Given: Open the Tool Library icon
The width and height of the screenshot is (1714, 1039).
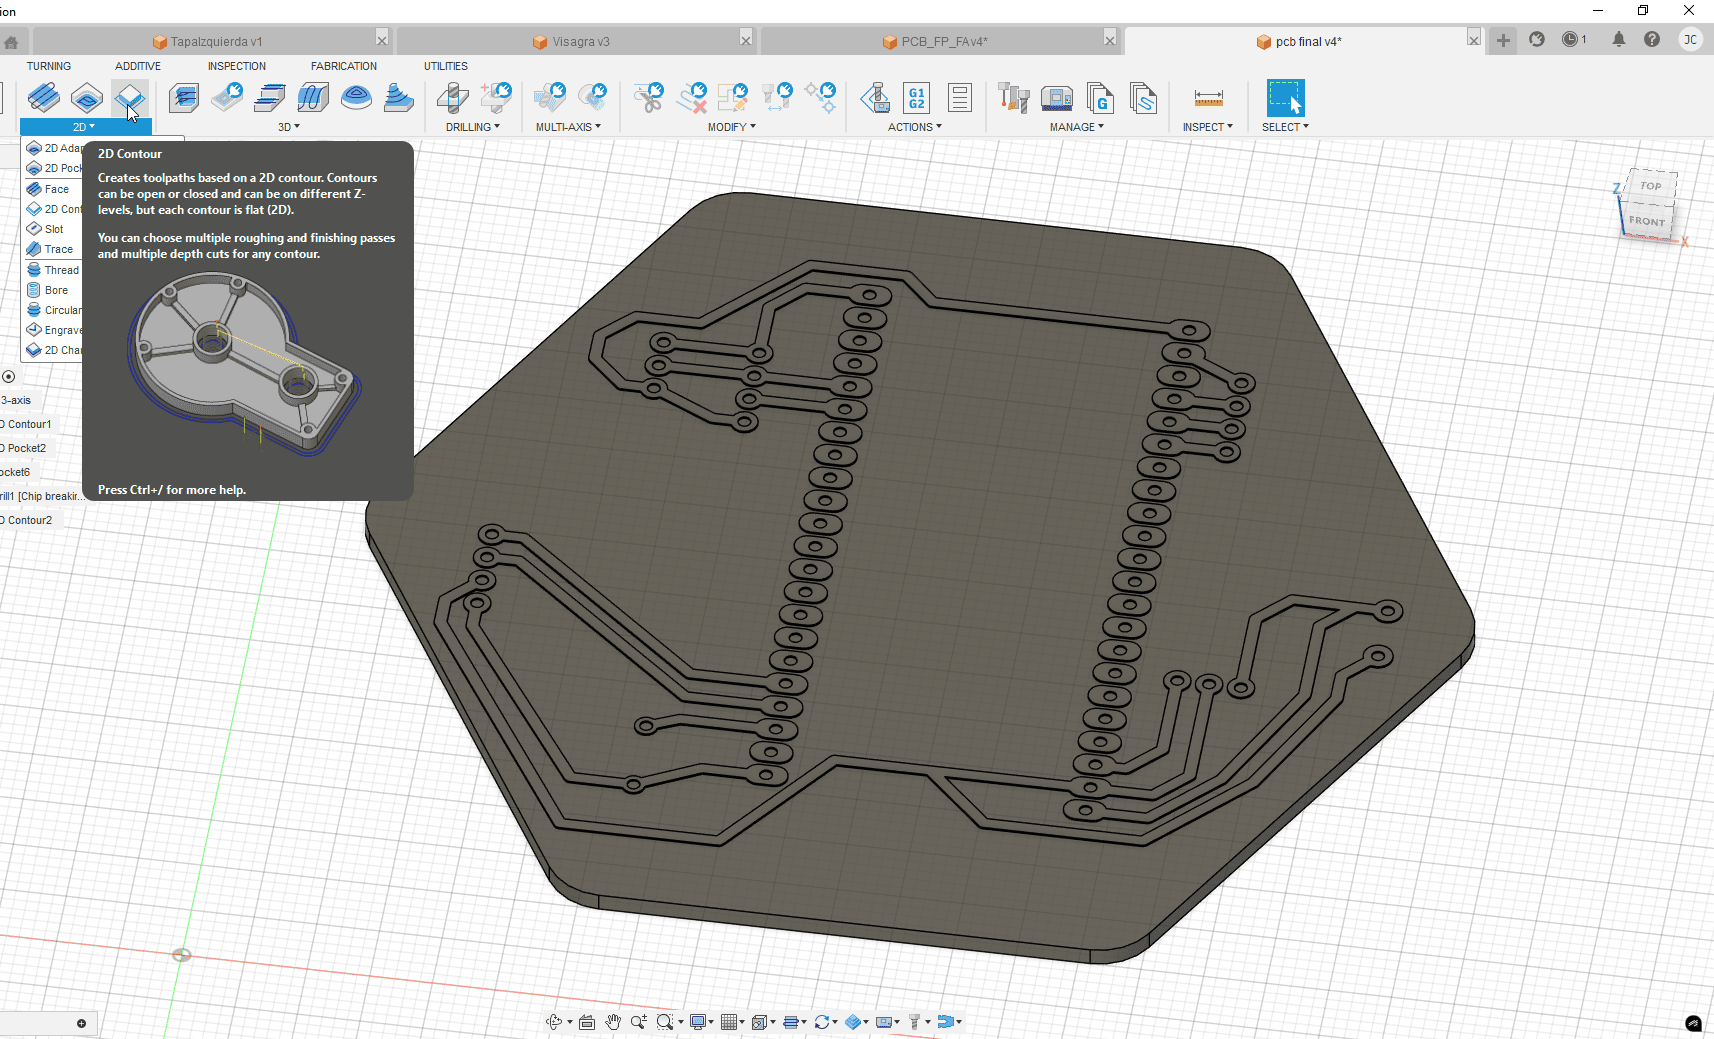Looking at the screenshot, I should point(1014,98).
